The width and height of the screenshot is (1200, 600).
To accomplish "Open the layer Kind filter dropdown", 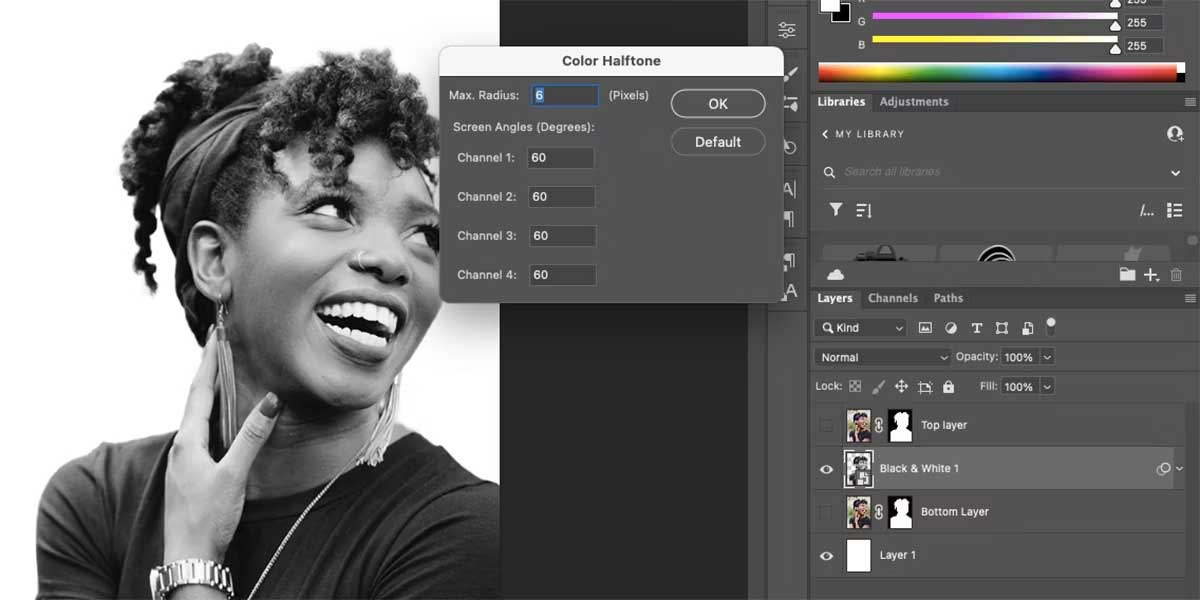I will 861,328.
